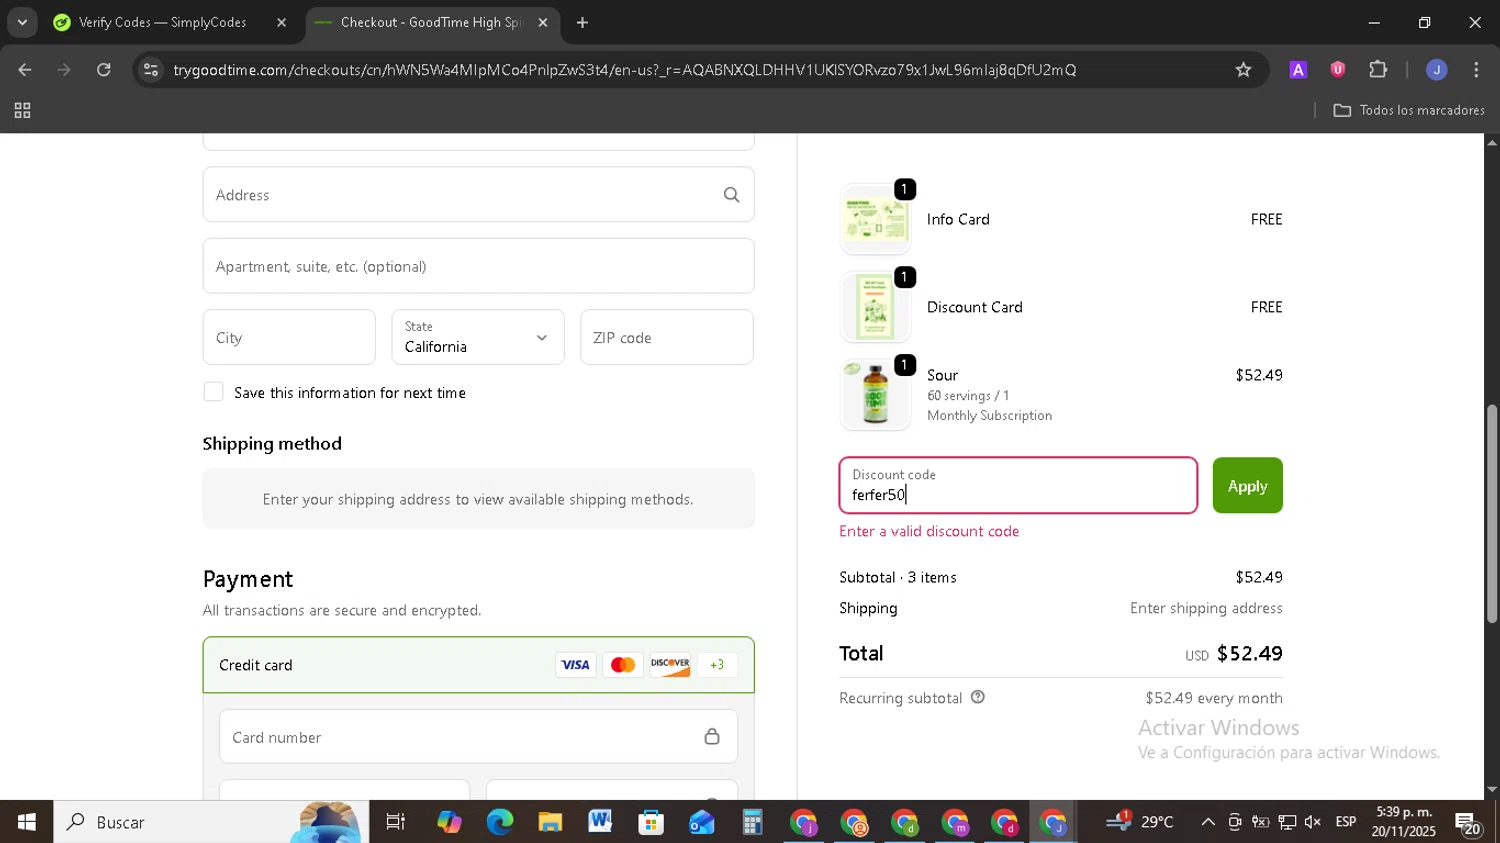Image resolution: width=1500 pixels, height=843 pixels.
Task: Search addresses with the magnifier icon
Action: point(732,195)
